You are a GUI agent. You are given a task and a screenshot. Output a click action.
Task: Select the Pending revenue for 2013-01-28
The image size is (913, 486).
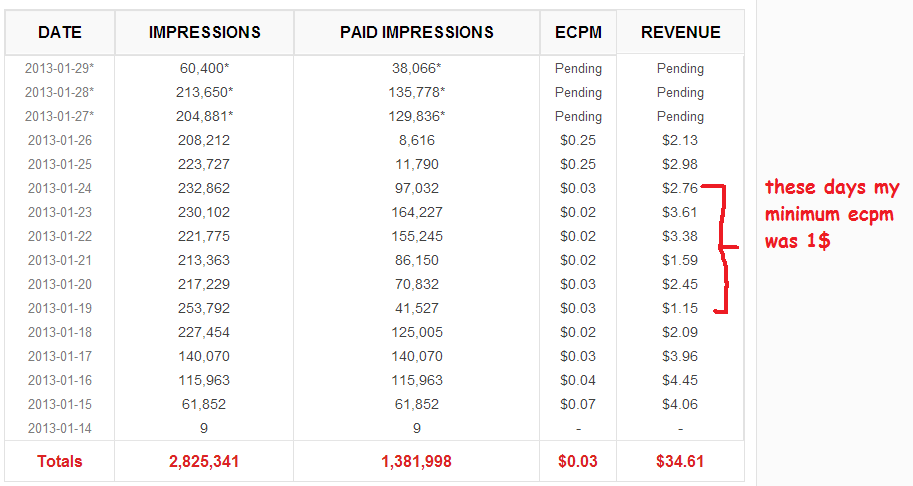[x=680, y=92]
